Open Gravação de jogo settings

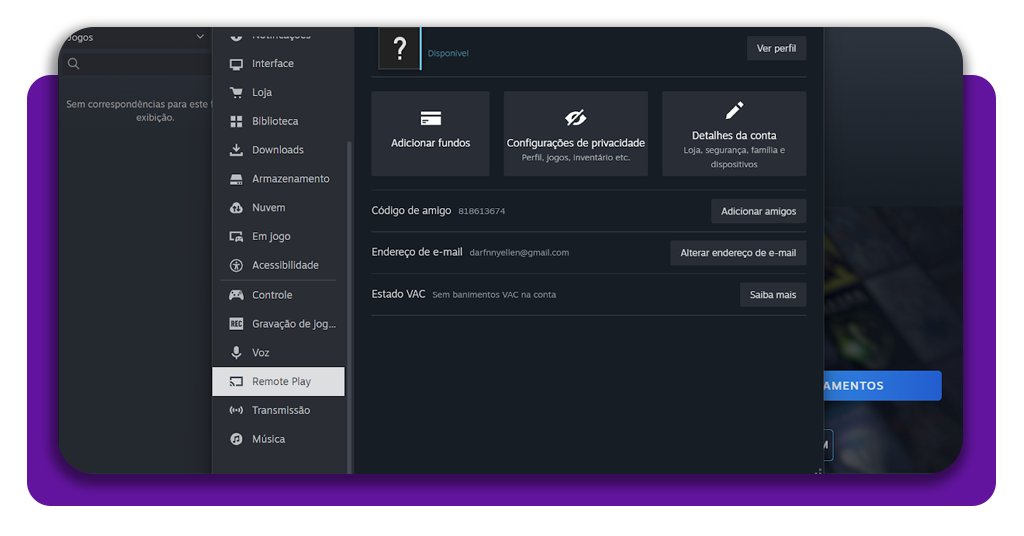pos(293,324)
